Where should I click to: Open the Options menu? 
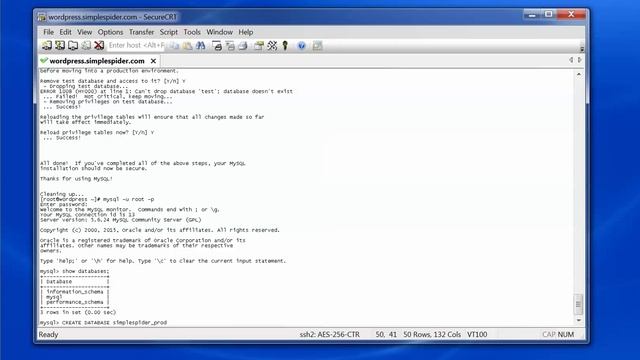coord(110,32)
